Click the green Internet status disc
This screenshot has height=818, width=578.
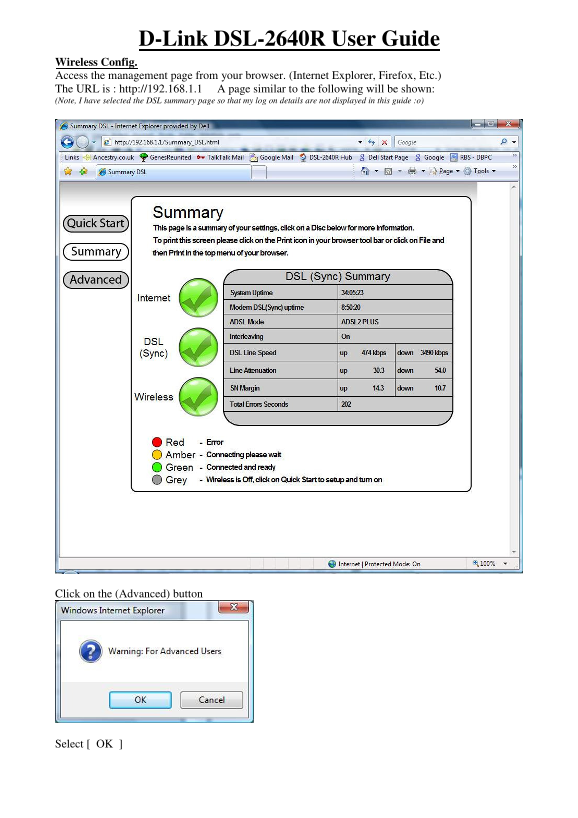click(x=199, y=298)
